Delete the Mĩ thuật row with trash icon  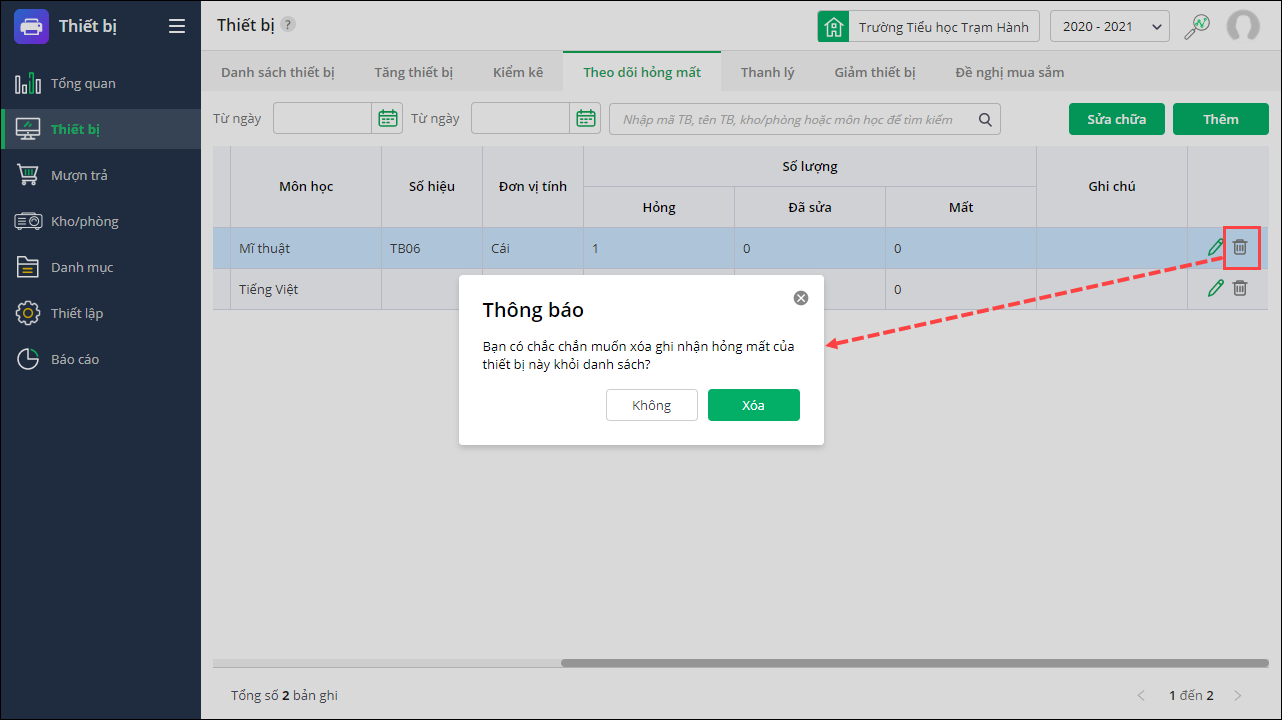pos(1240,247)
